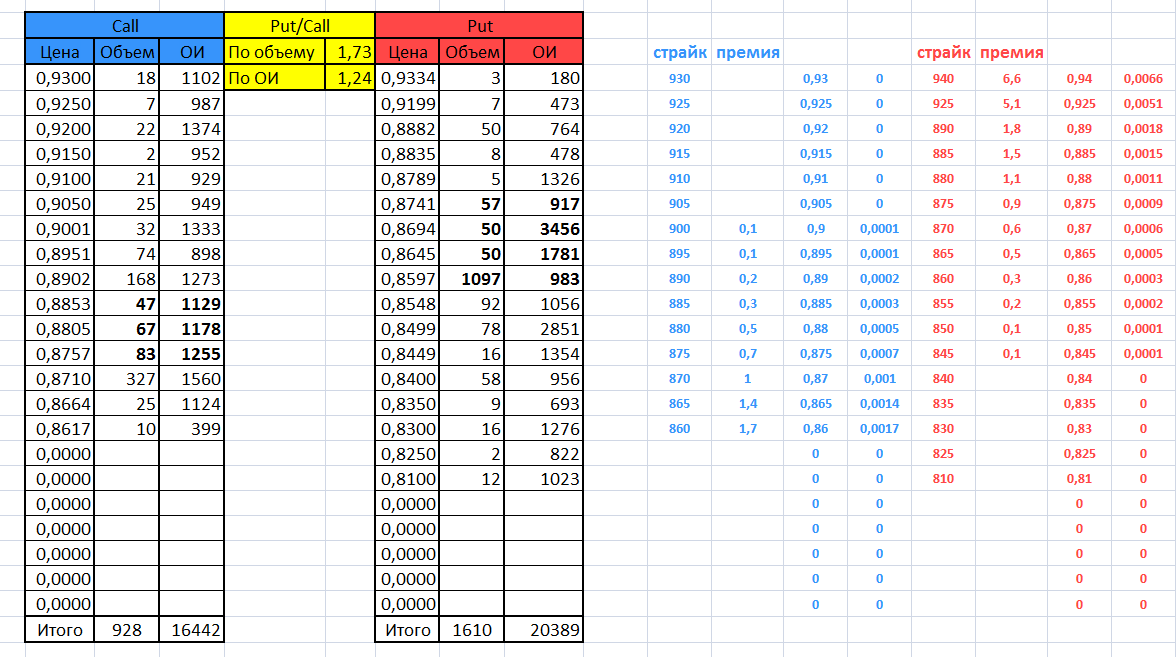Click the red 'премия' column header
Image resolution: width=1176 pixels, height=657 pixels.
coord(1012,52)
